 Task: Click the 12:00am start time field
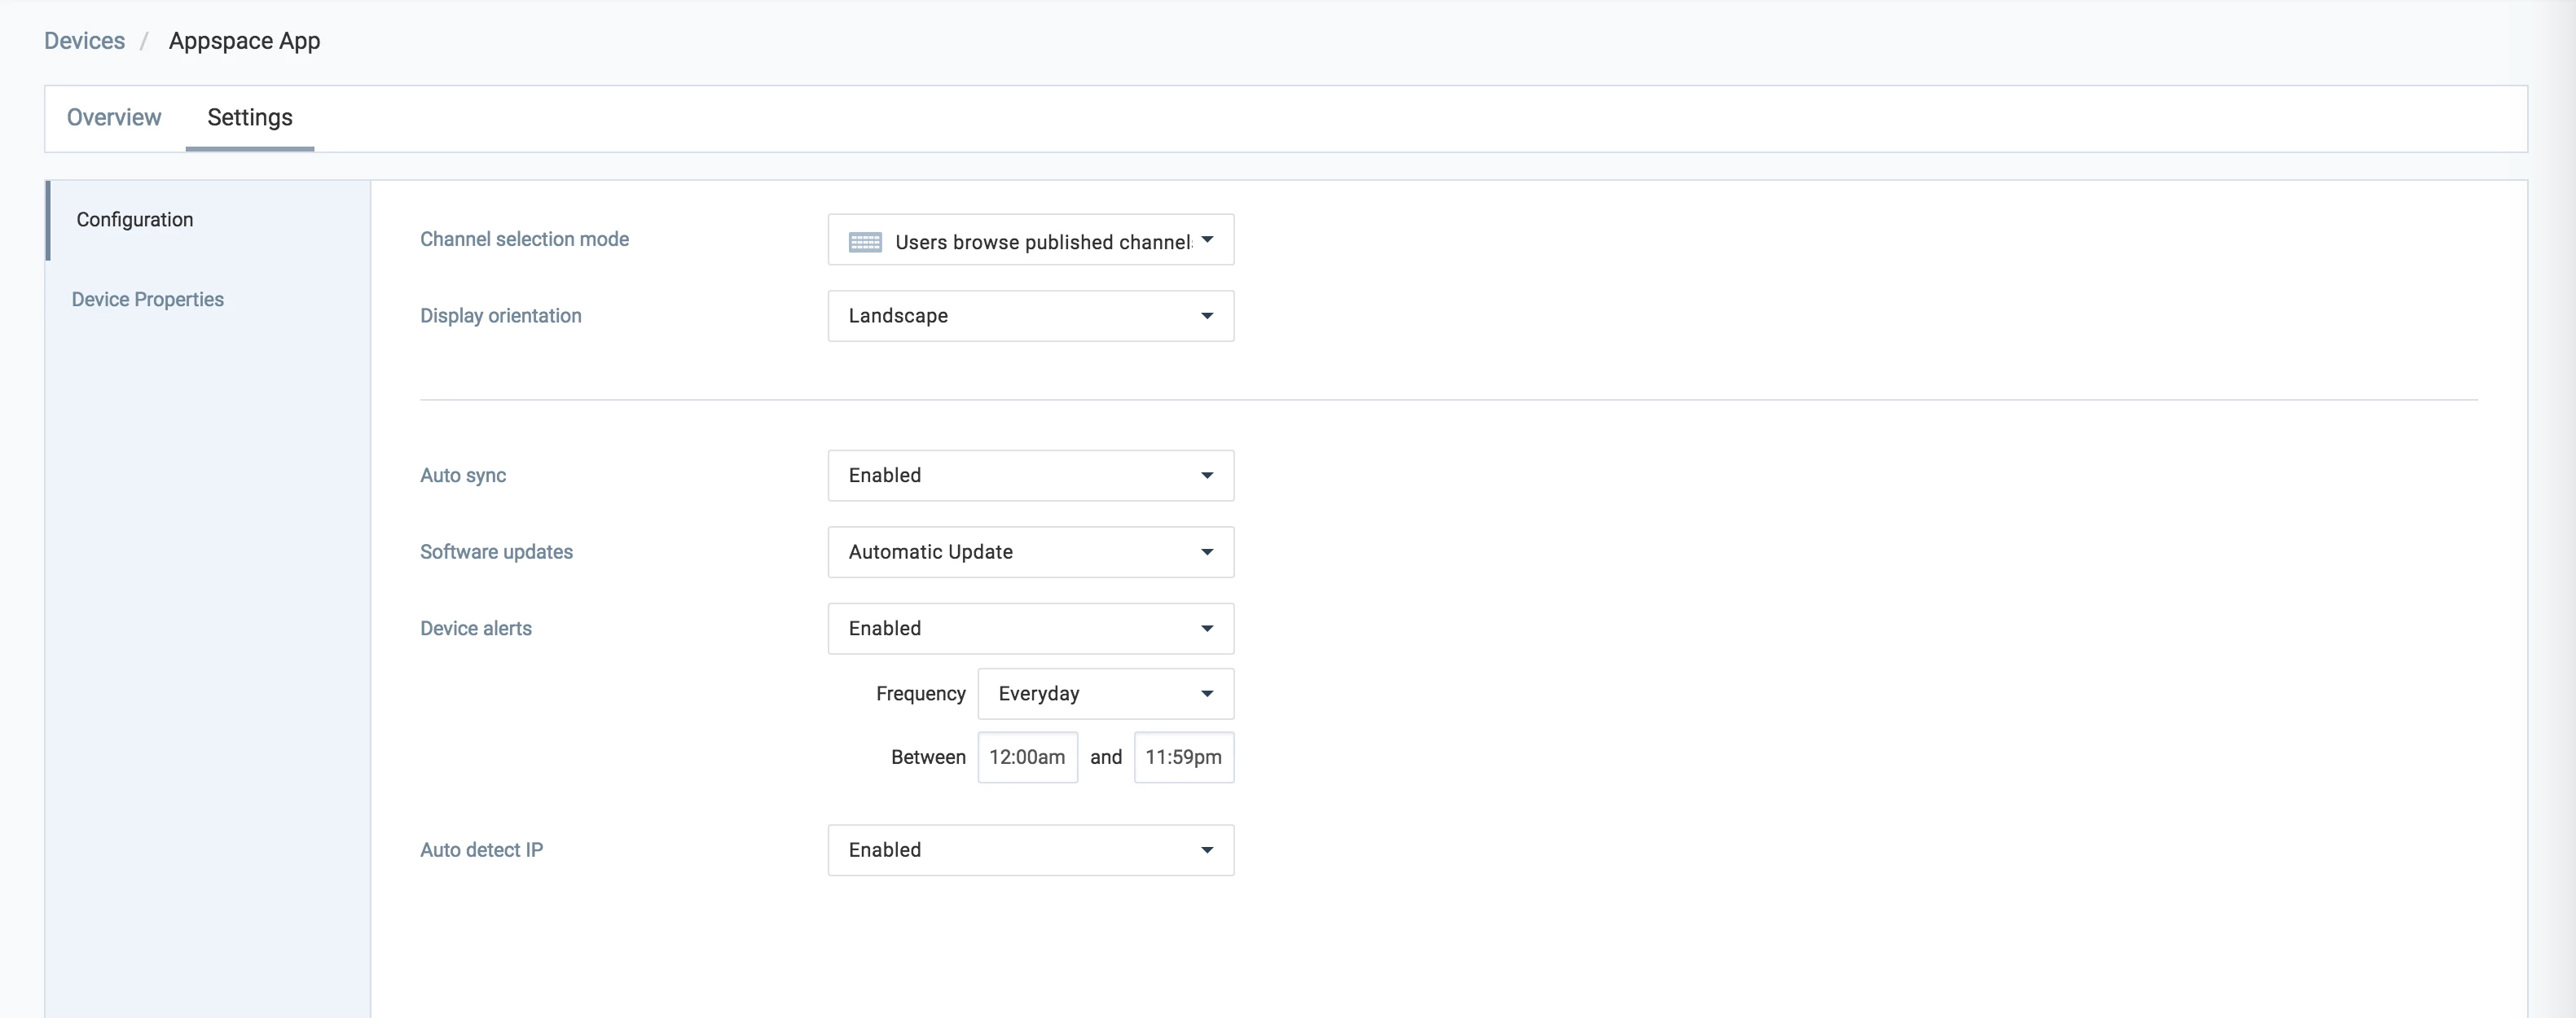click(1027, 758)
